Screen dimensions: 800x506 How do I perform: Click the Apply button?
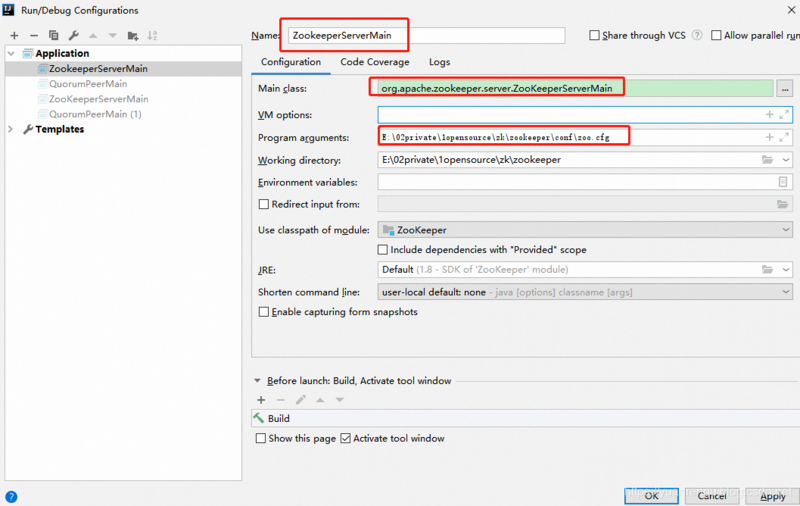[772, 496]
